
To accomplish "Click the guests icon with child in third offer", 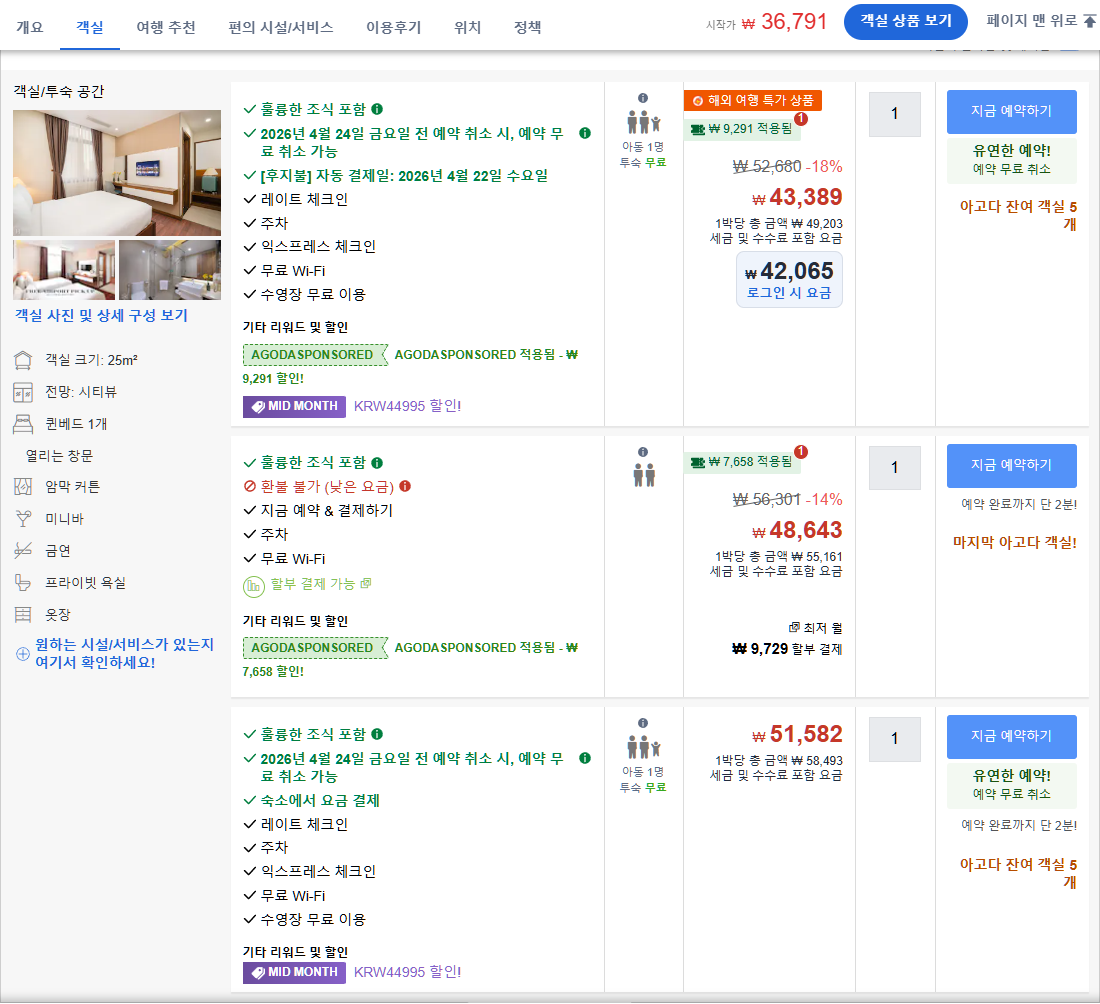I will click(x=643, y=747).
